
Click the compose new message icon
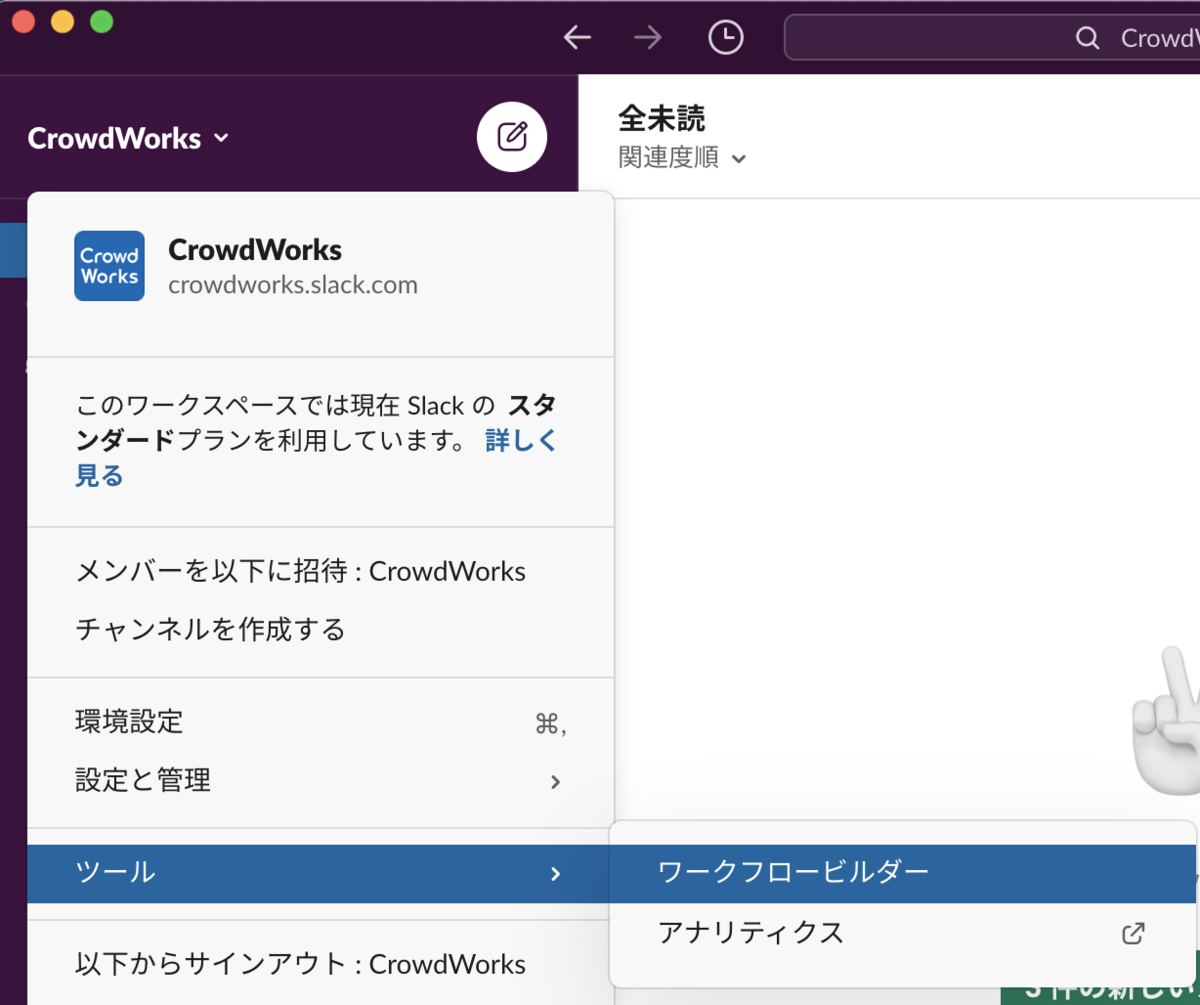pyautogui.click(x=512, y=137)
